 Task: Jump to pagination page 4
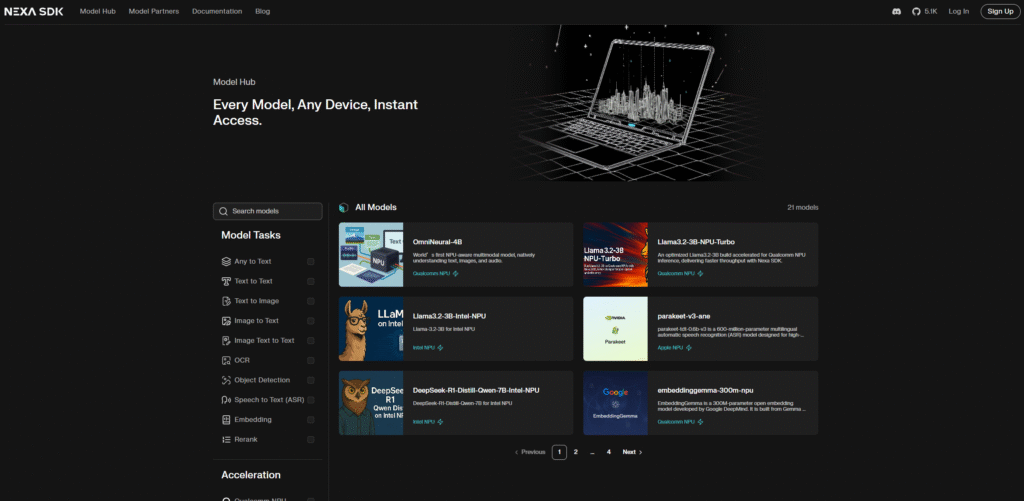coord(608,452)
